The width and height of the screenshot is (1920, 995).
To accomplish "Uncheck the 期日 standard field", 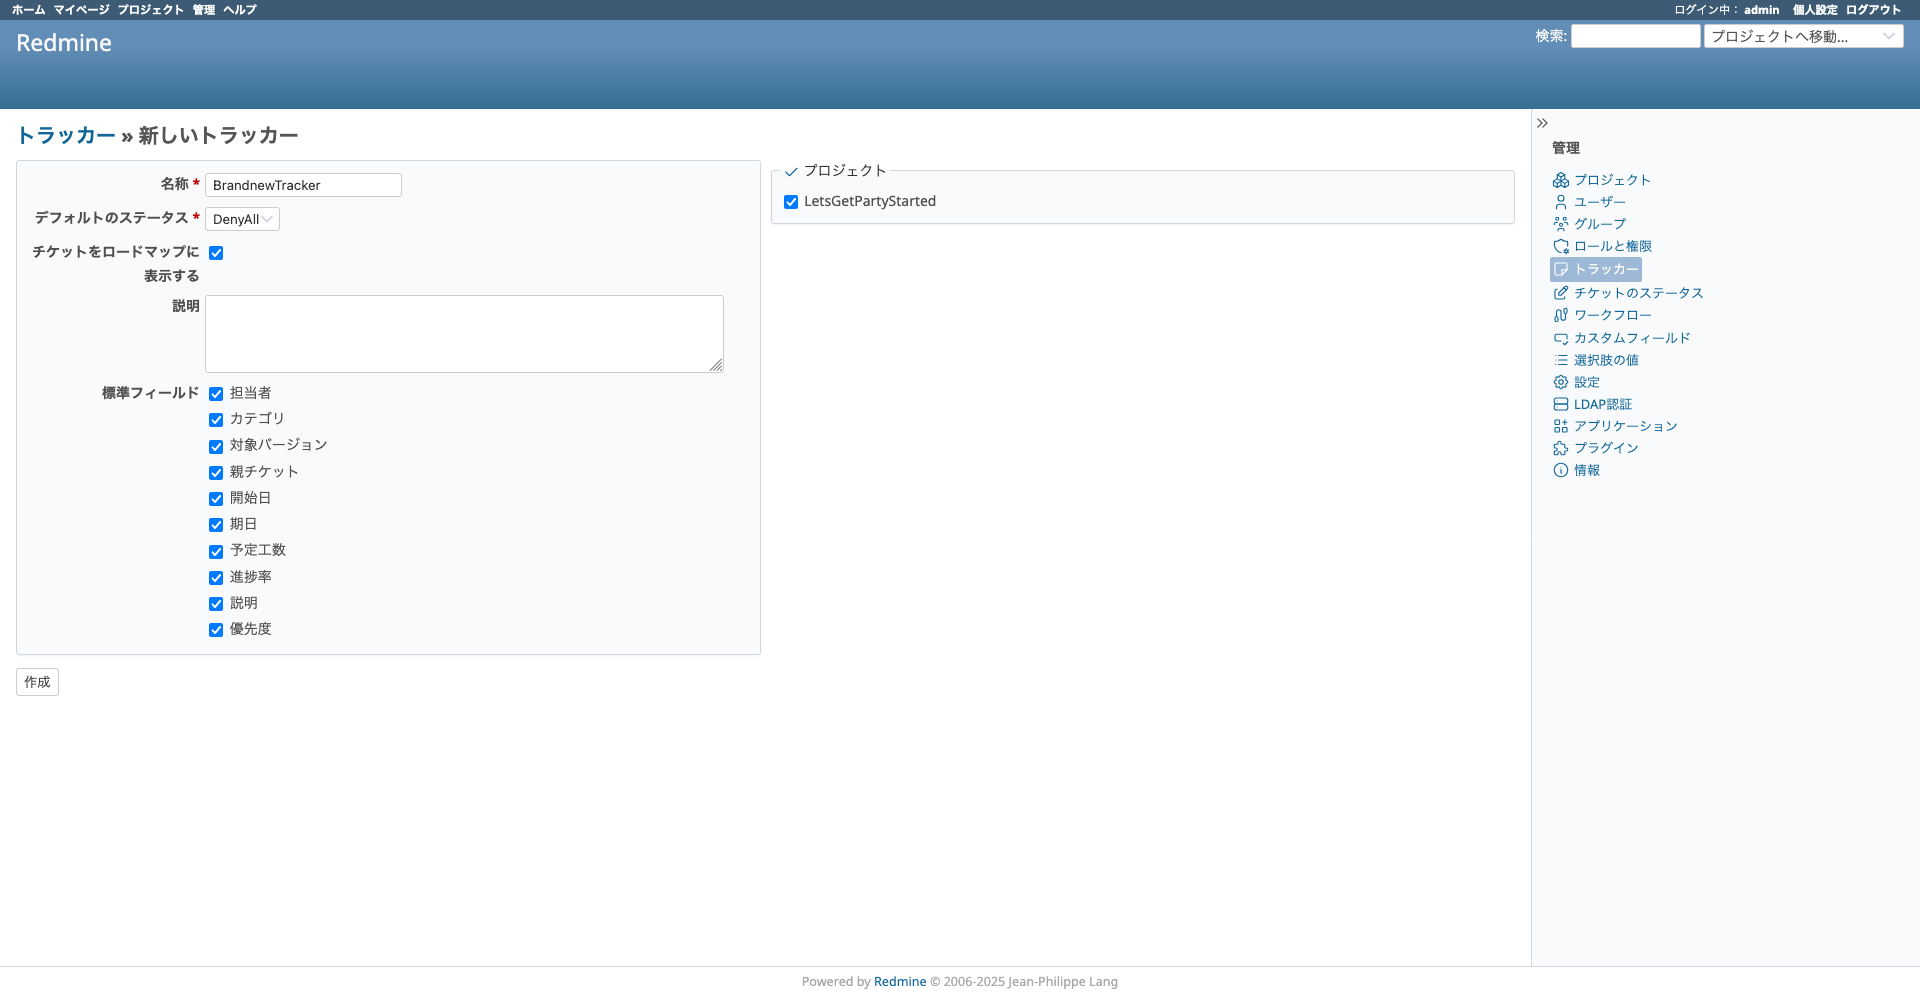I will pos(216,525).
